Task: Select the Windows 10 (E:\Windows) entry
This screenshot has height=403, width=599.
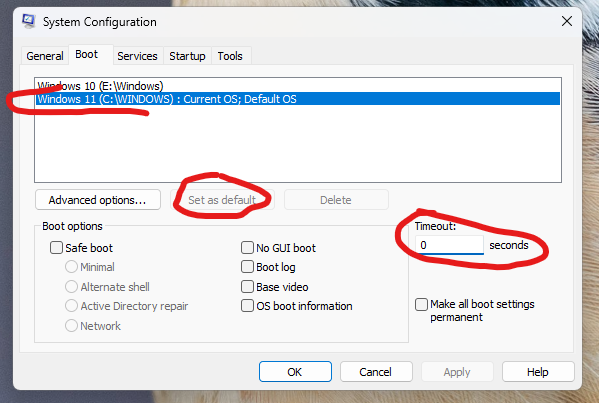Action: tap(298, 86)
